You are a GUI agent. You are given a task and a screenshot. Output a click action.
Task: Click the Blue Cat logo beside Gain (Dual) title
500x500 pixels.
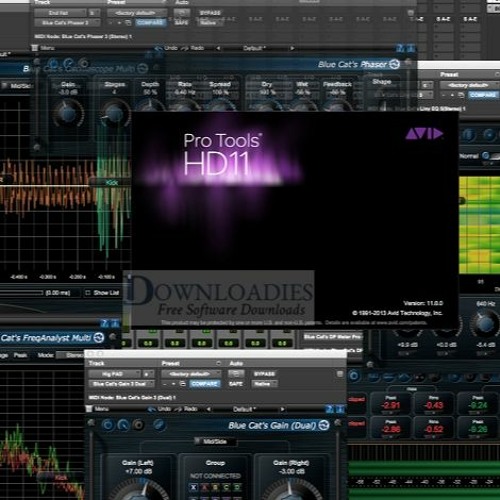coord(324,425)
